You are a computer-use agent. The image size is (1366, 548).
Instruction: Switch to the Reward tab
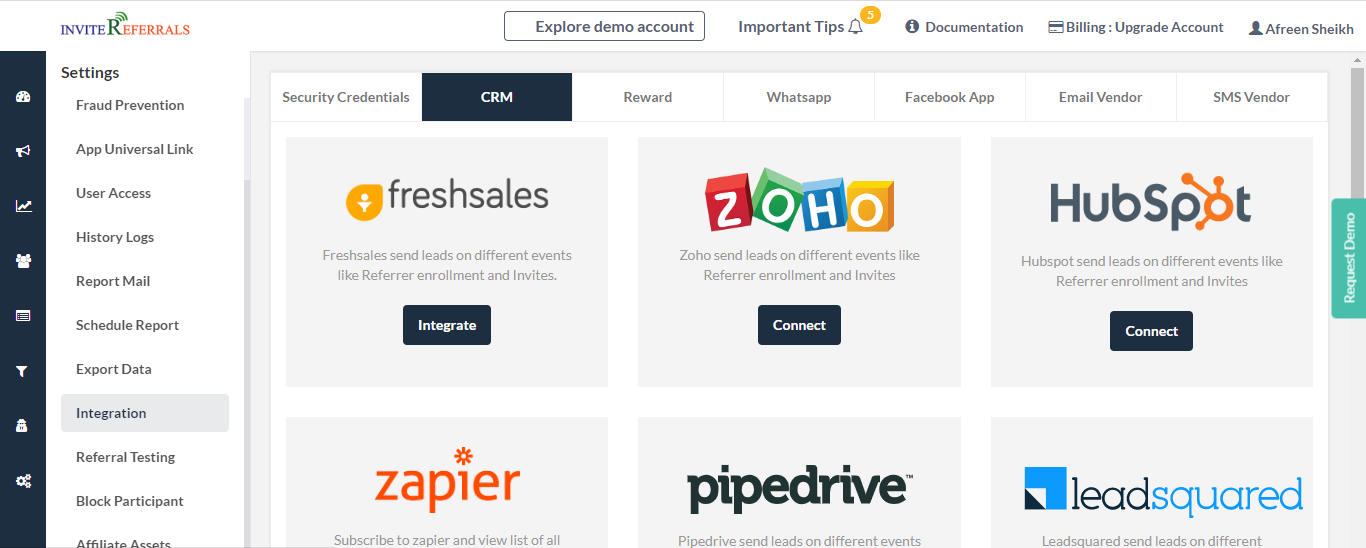(648, 97)
